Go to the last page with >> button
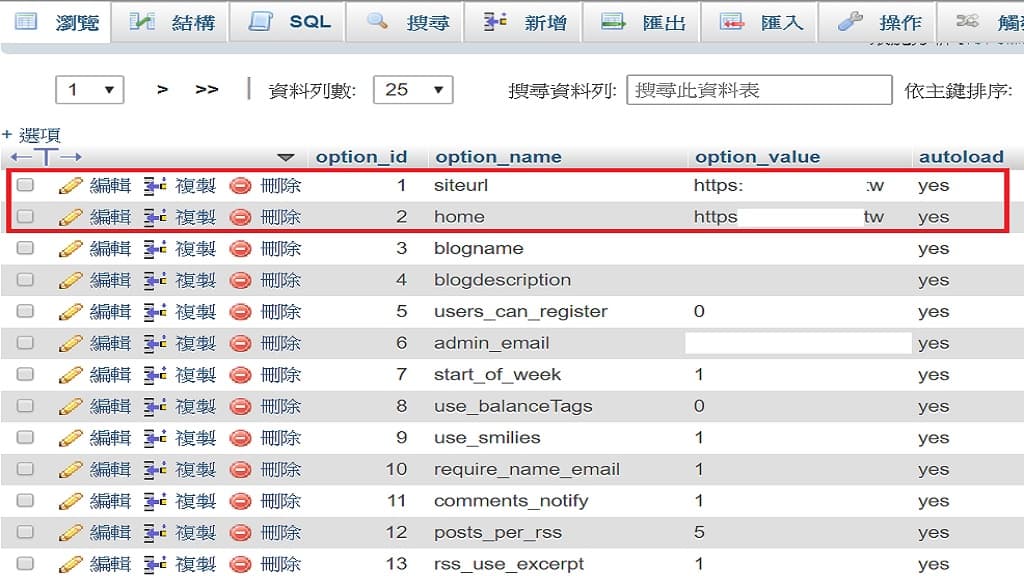This screenshot has width=1024, height=576. pos(206,90)
